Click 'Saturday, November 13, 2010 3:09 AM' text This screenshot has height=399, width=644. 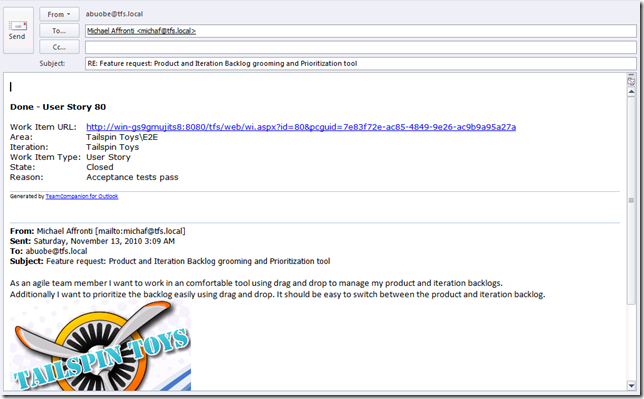pos(104,241)
